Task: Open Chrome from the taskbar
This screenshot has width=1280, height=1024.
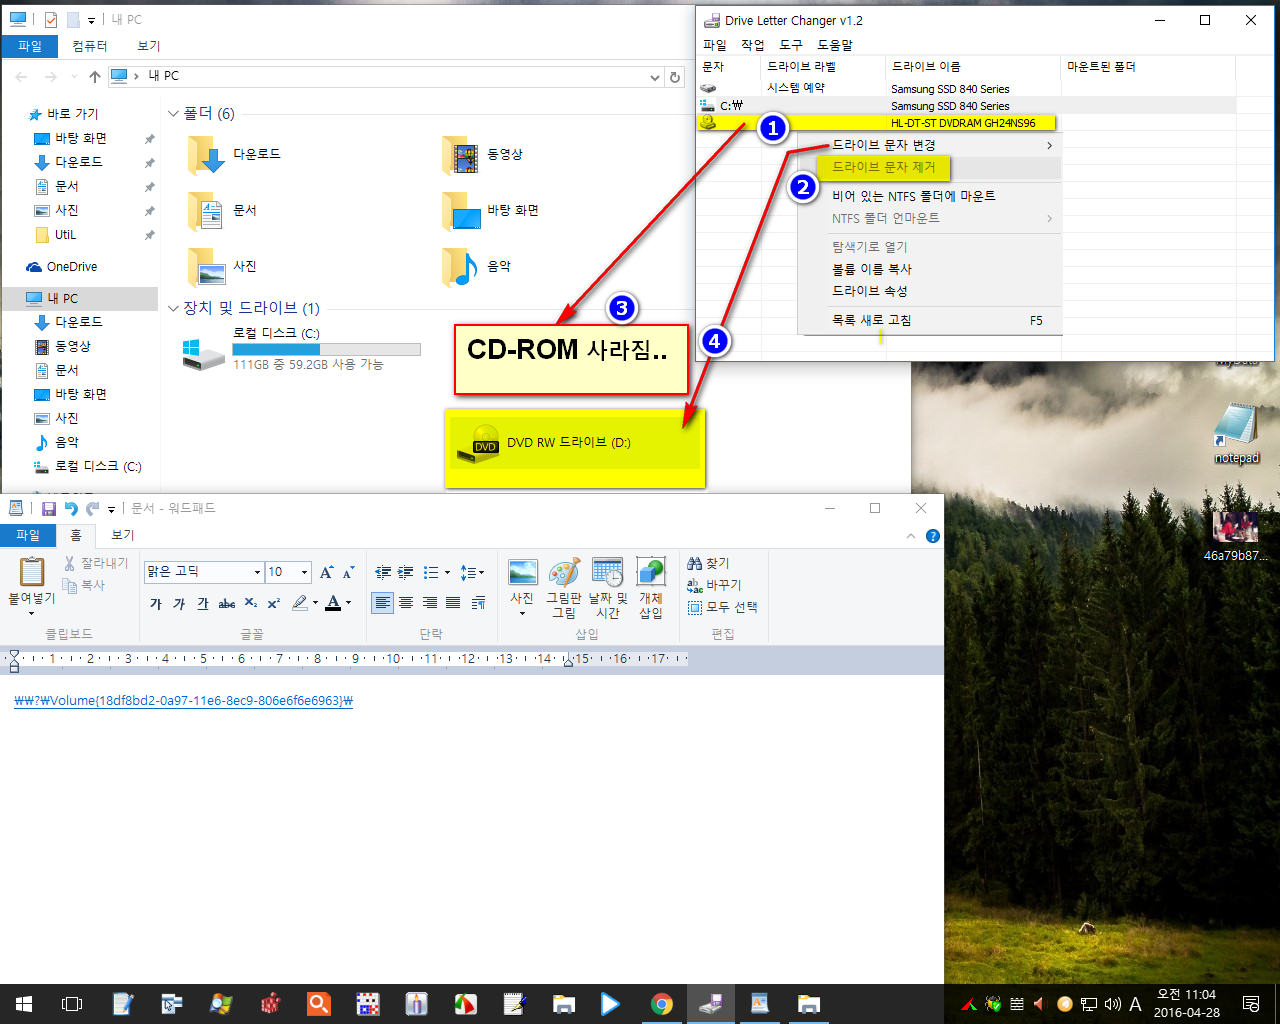Action: 661,1004
